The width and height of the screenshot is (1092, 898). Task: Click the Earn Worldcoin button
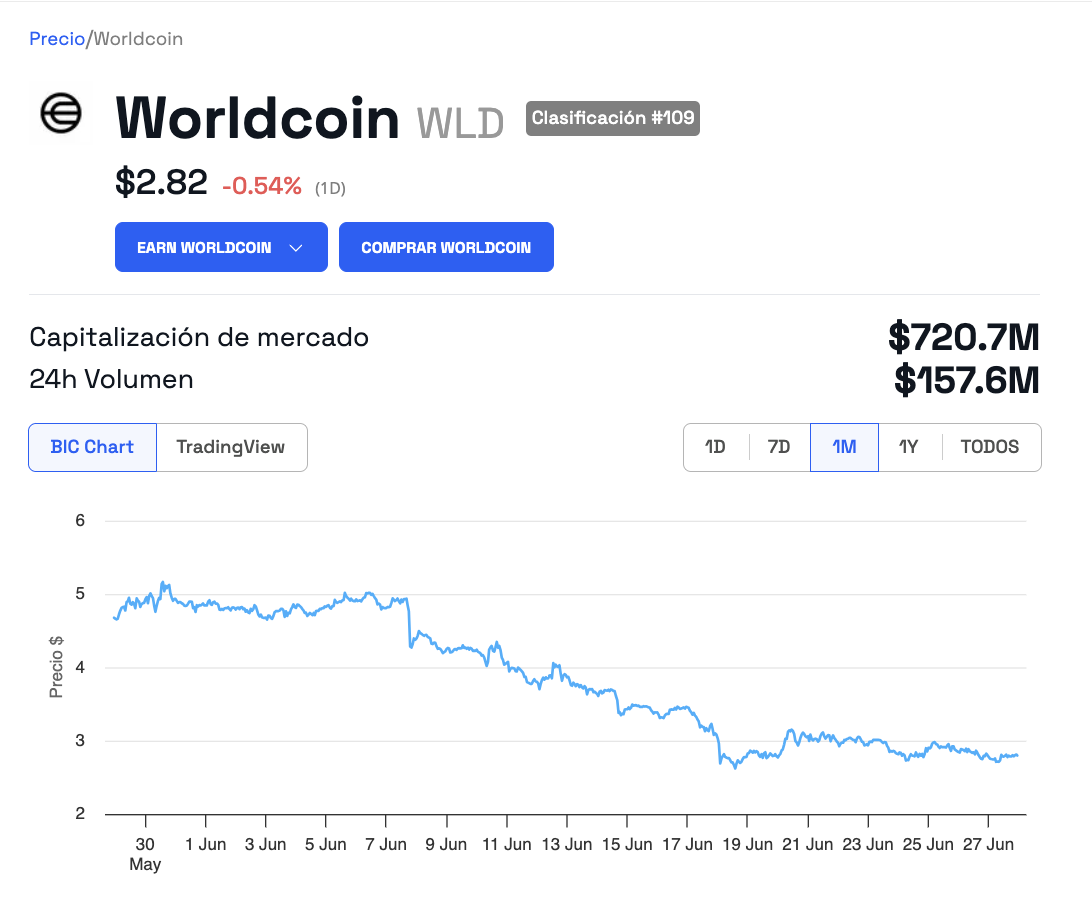[221, 247]
